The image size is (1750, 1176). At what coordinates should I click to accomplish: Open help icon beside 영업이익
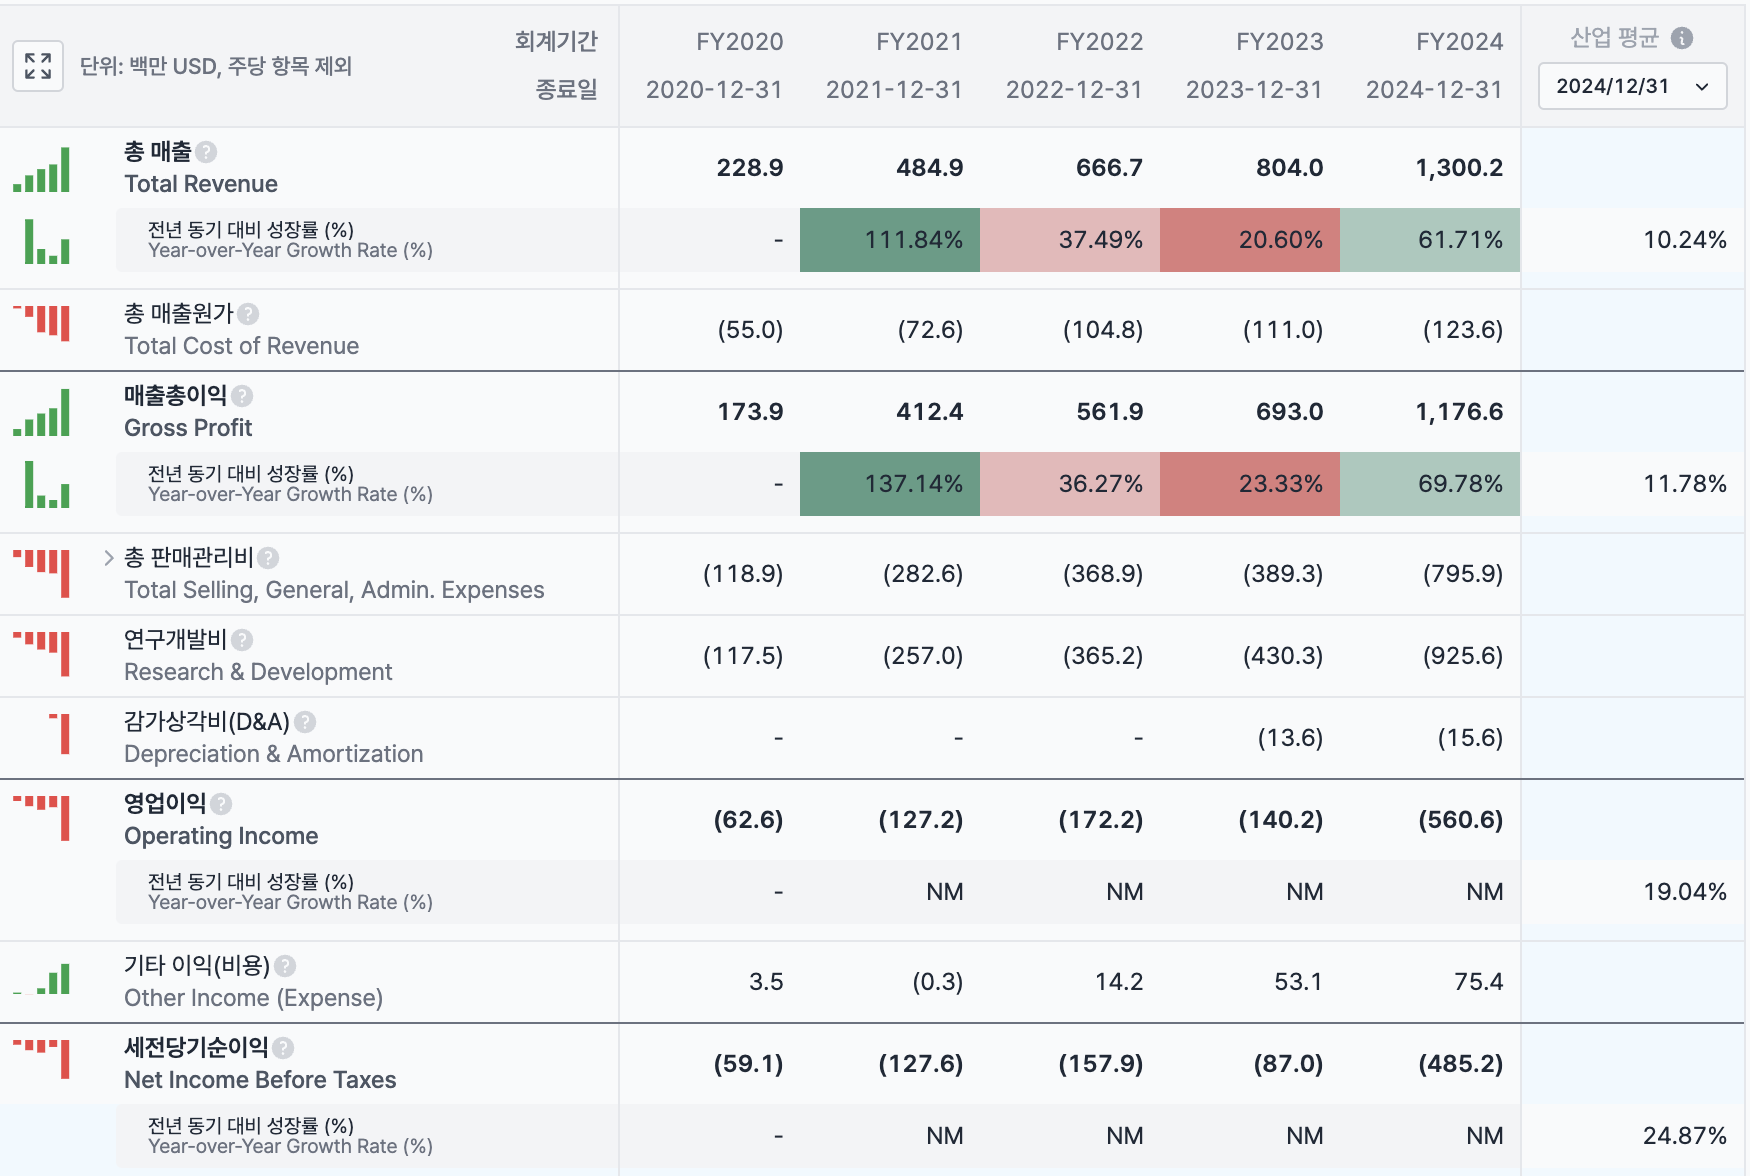(221, 804)
